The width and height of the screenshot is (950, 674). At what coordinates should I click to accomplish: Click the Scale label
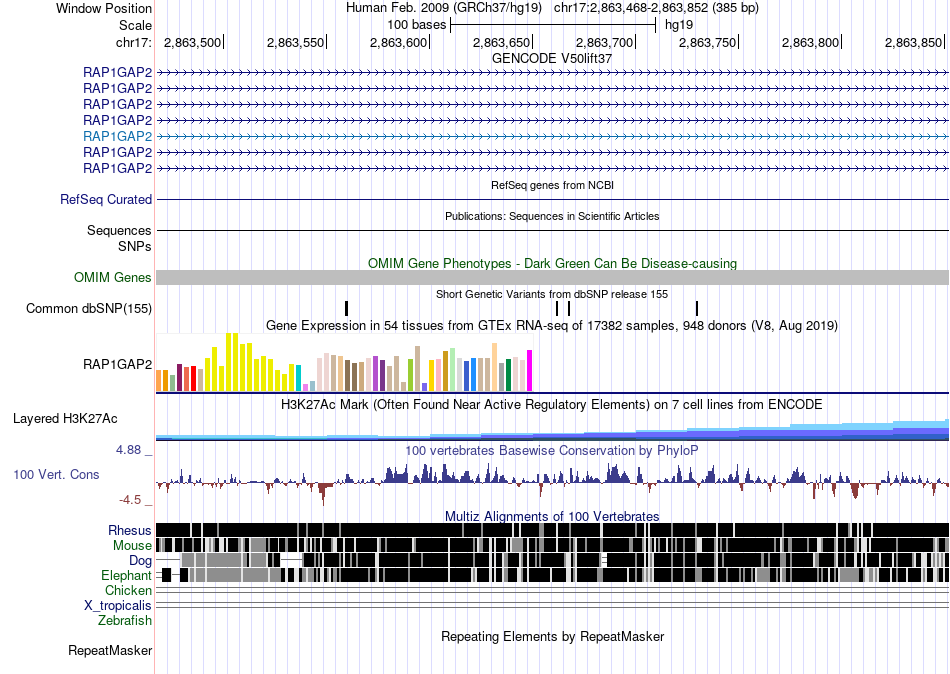[136, 25]
